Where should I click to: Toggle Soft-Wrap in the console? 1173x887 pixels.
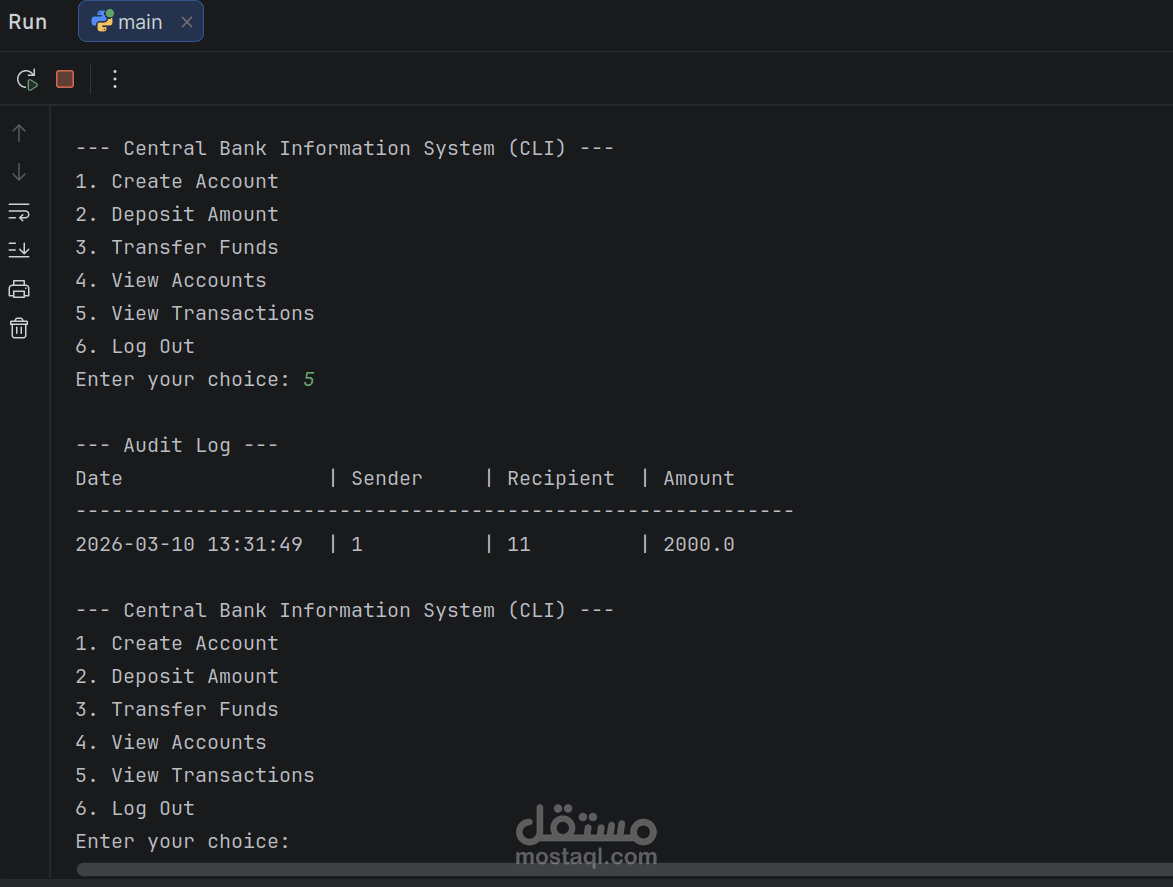(19, 212)
